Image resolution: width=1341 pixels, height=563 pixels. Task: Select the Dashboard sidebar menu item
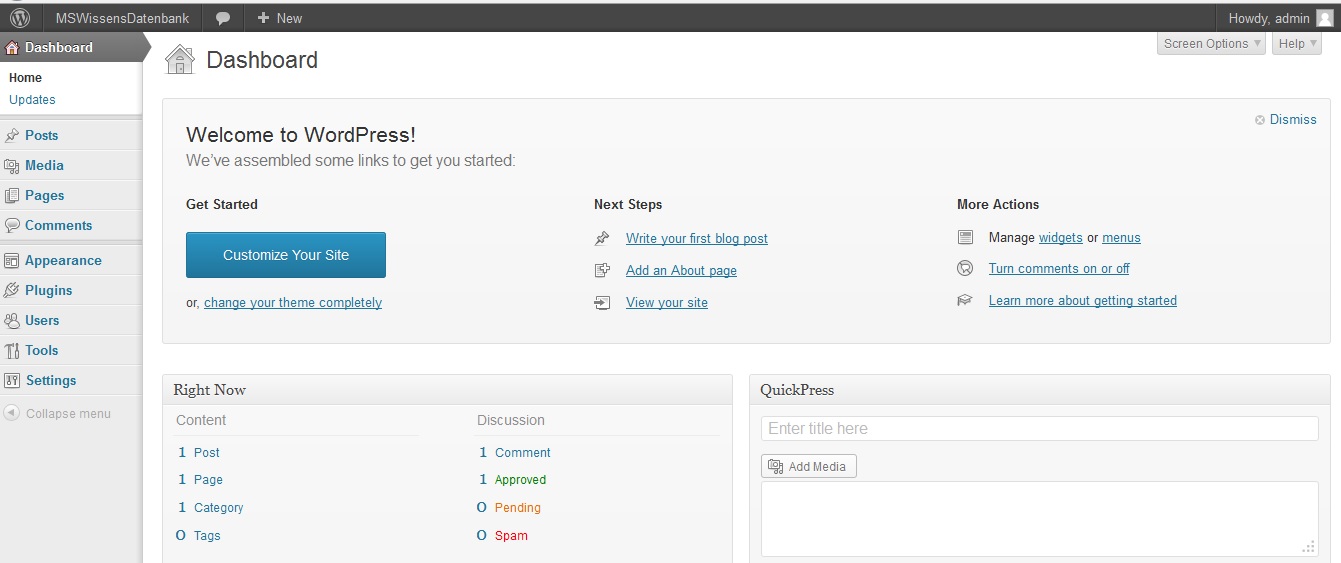71,47
